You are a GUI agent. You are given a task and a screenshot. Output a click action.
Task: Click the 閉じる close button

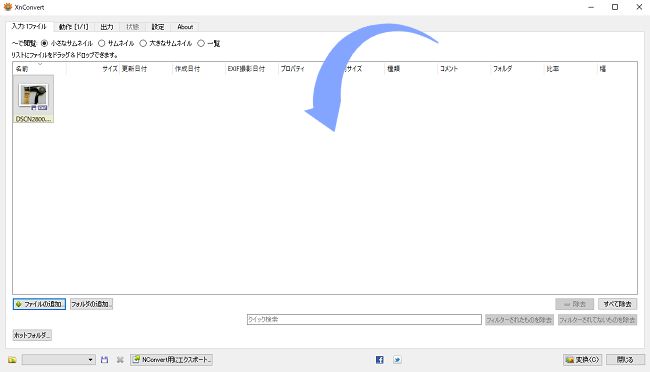[x=625, y=360]
